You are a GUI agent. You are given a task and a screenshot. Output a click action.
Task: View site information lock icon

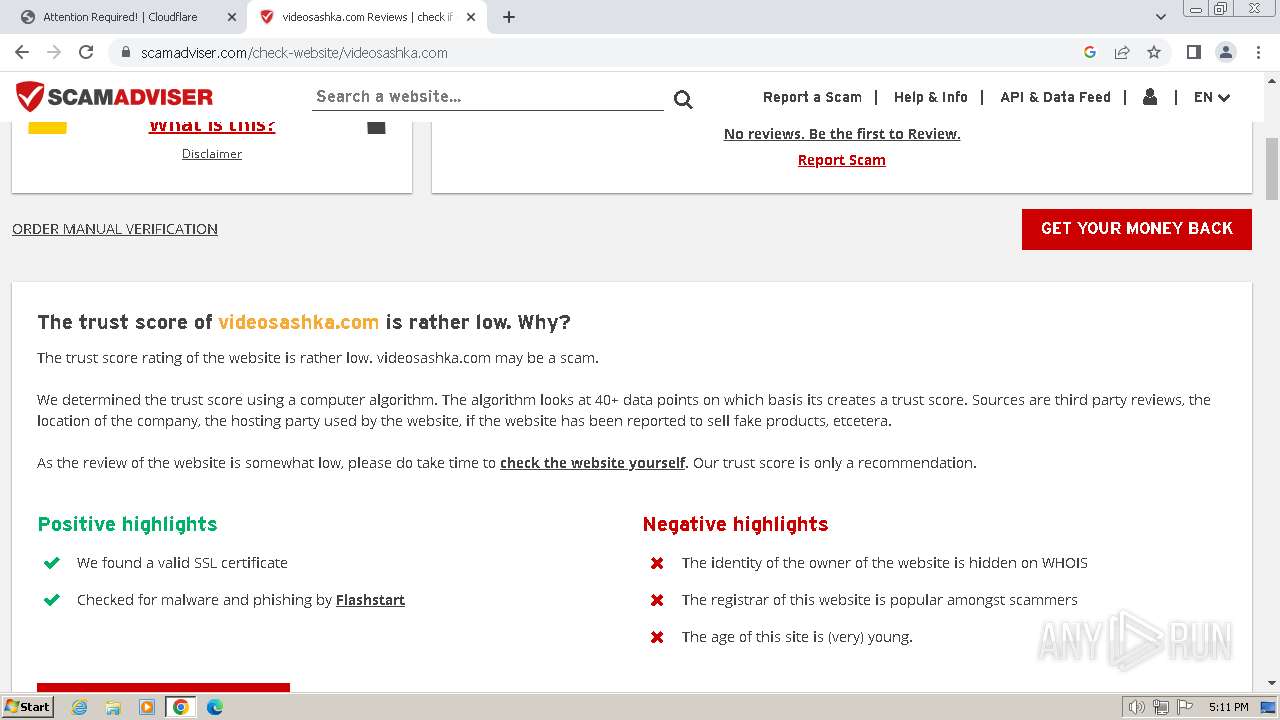(x=126, y=52)
